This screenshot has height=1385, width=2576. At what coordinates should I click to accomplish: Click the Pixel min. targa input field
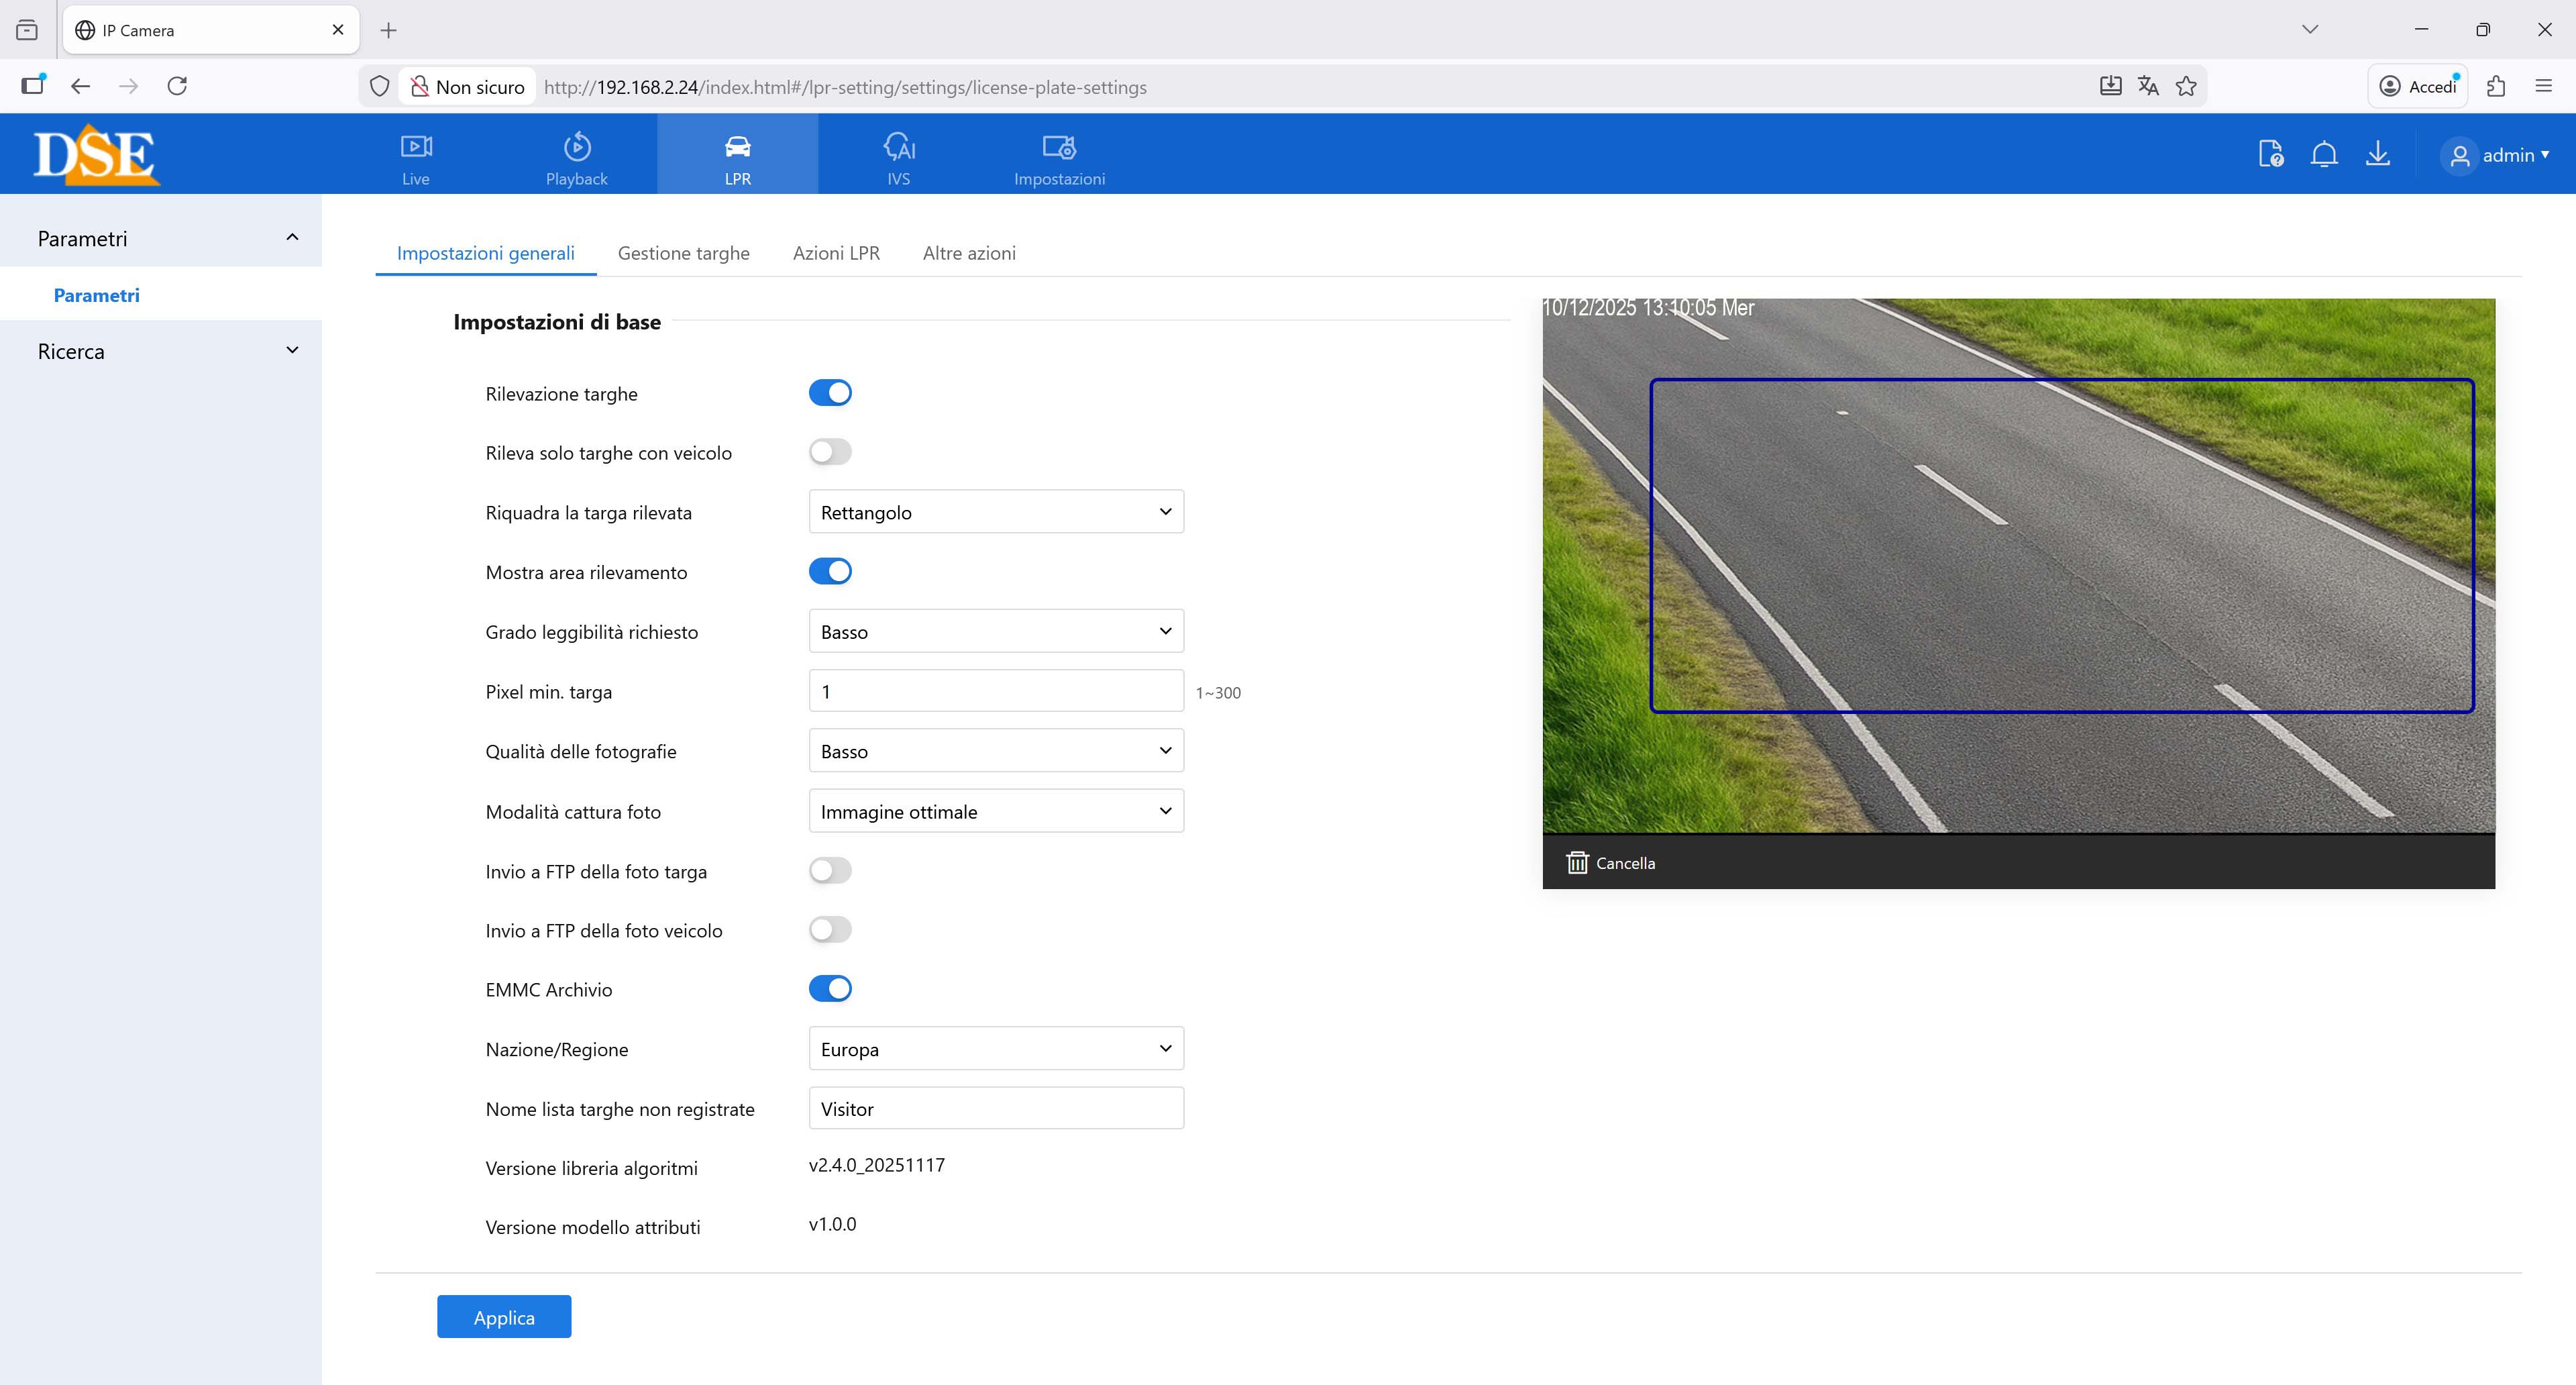pyautogui.click(x=995, y=691)
